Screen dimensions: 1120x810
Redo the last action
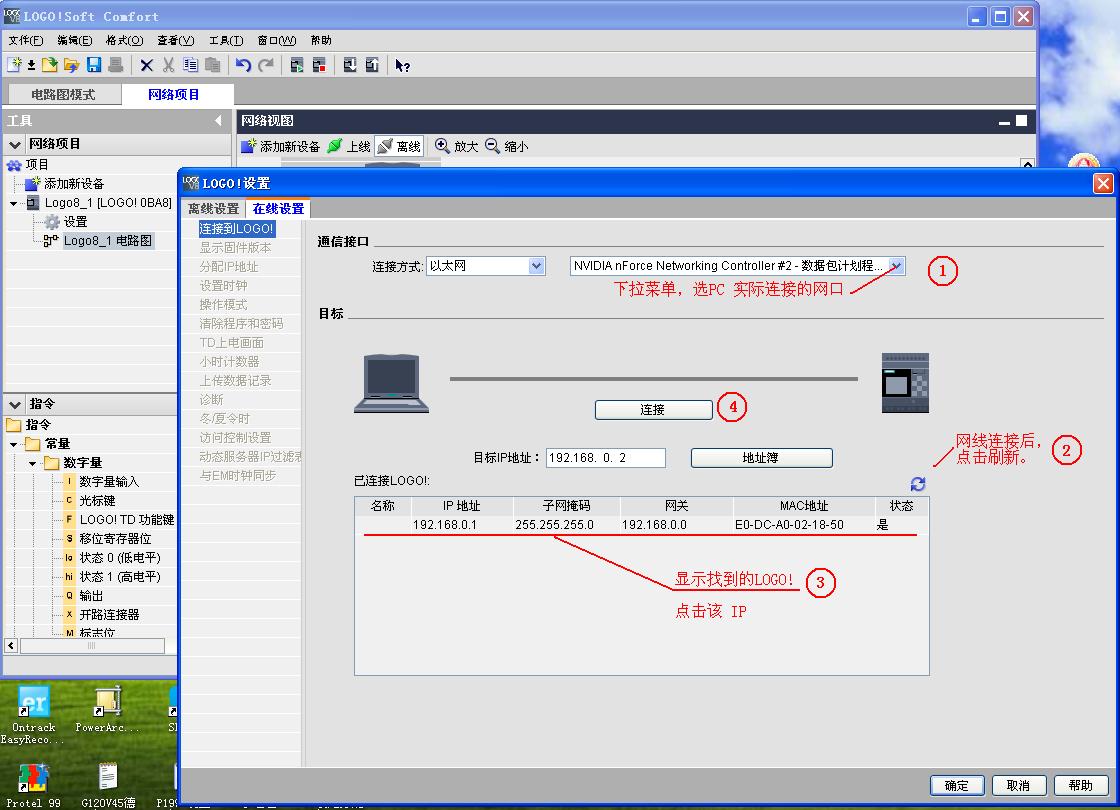pos(266,65)
